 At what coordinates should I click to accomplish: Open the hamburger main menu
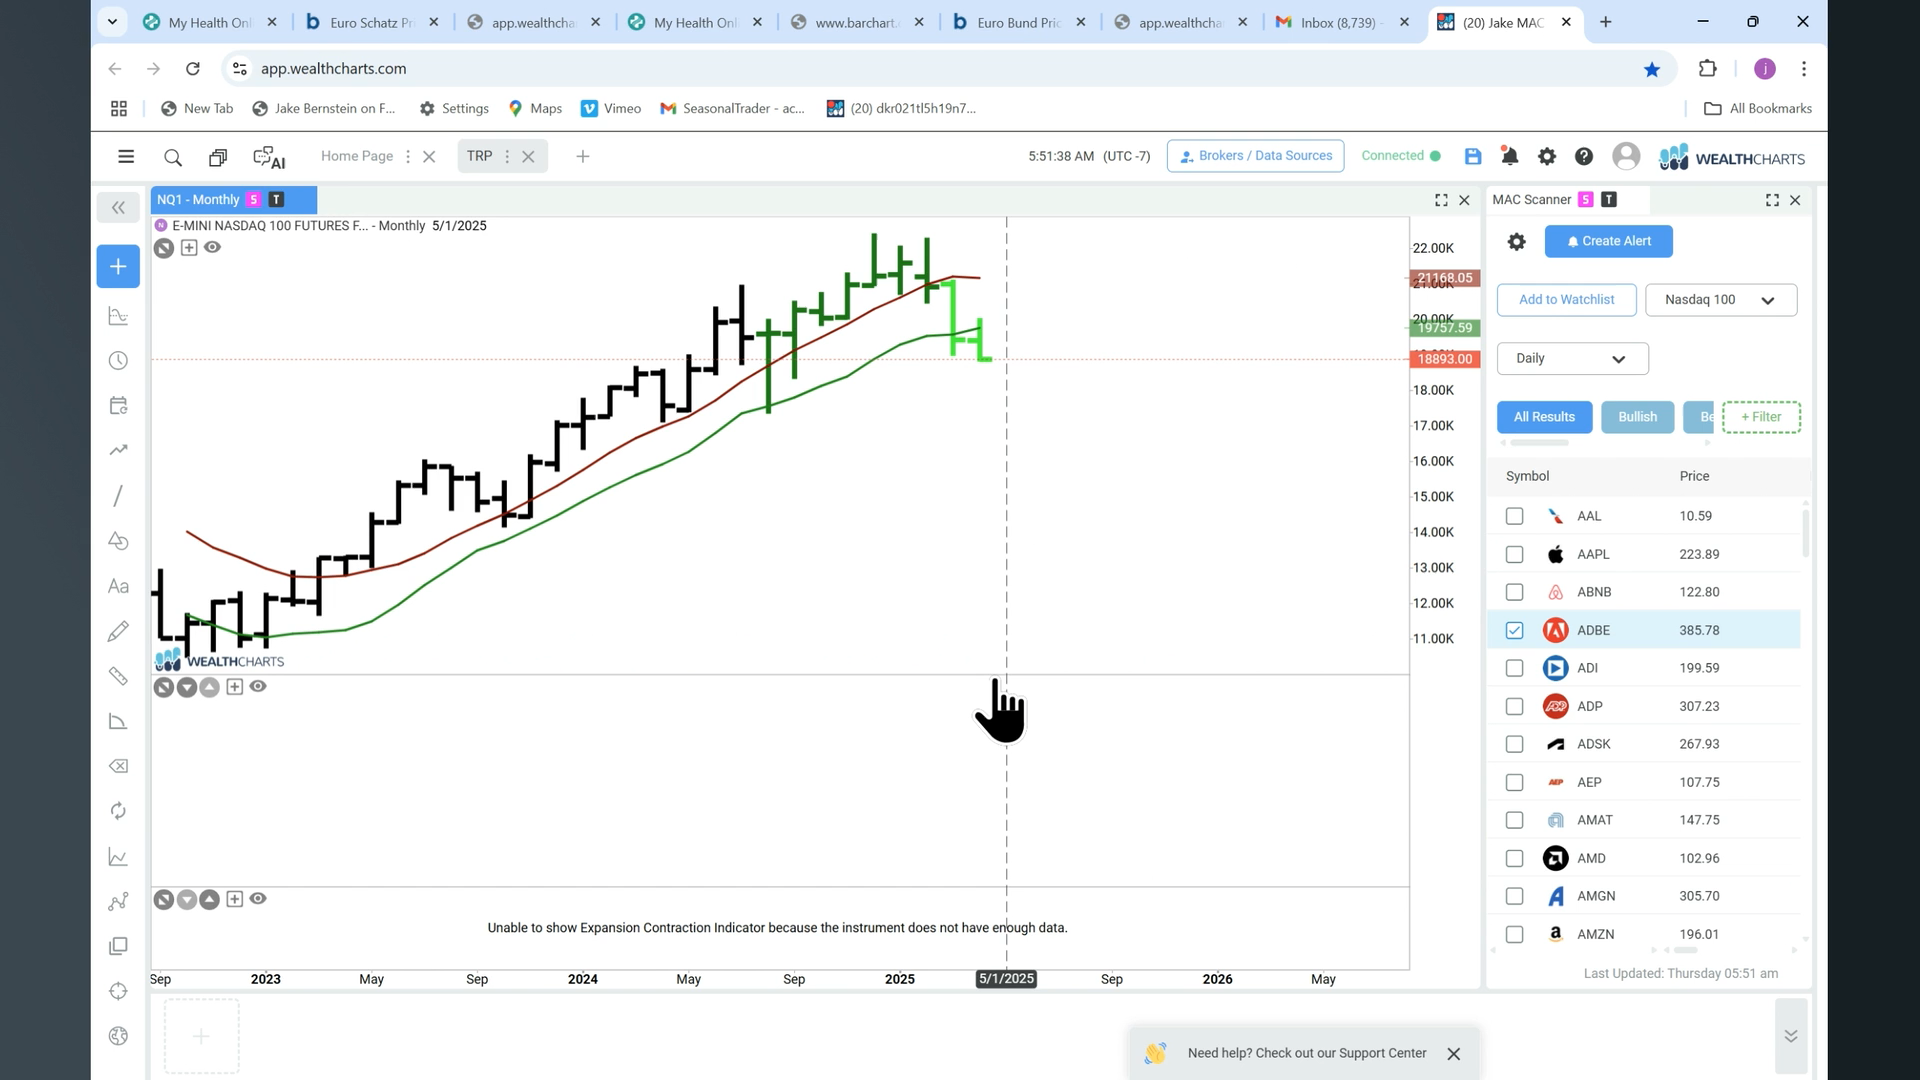click(126, 156)
